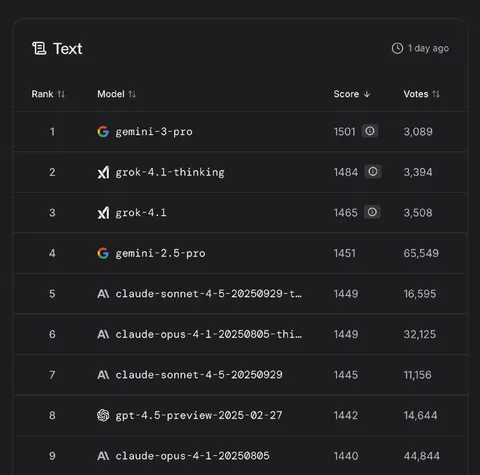Sort the table by Model column
This screenshot has height=475, width=480.
tap(116, 94)
